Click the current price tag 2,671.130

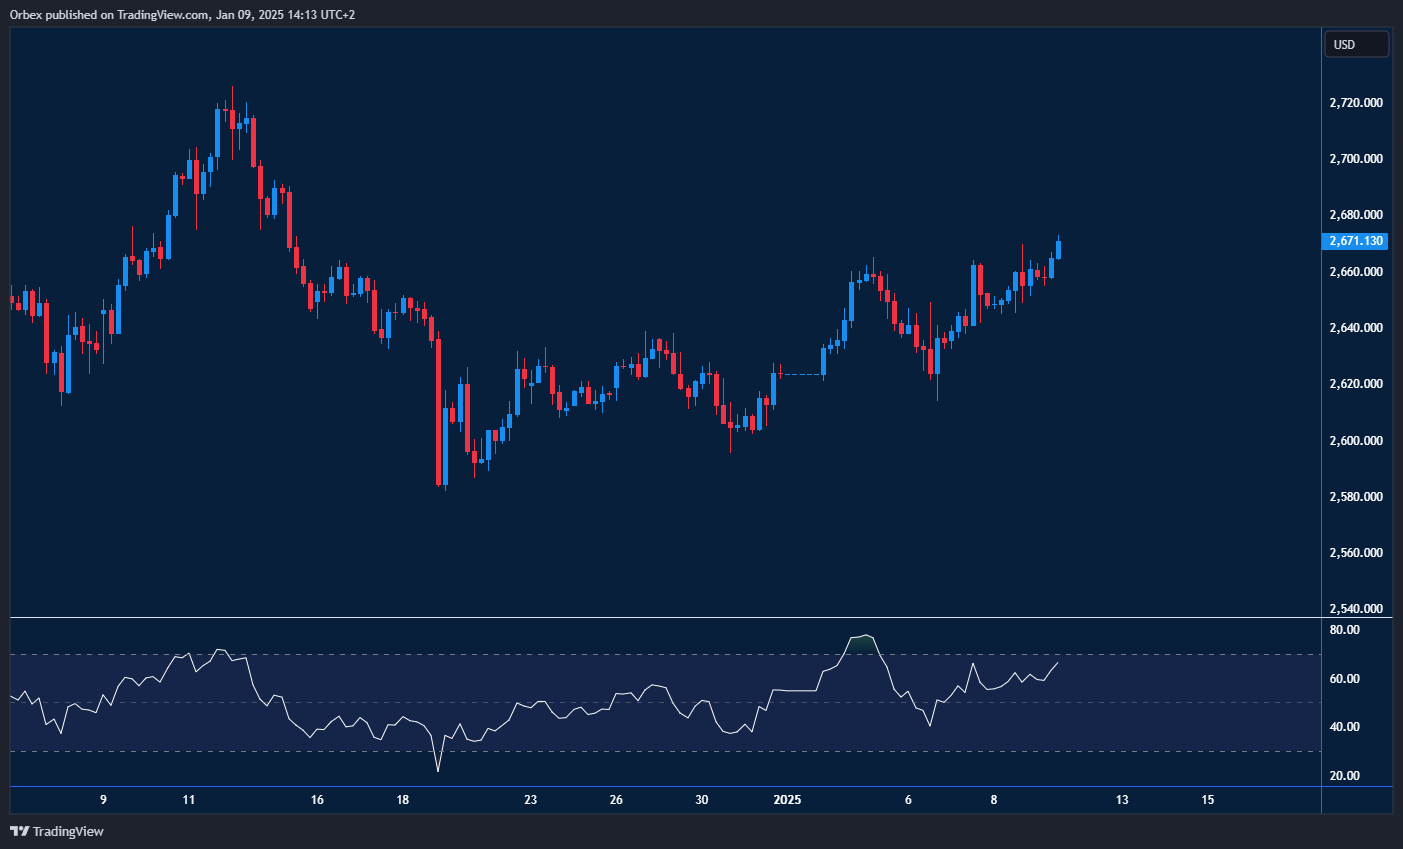tap(1356, 241)
